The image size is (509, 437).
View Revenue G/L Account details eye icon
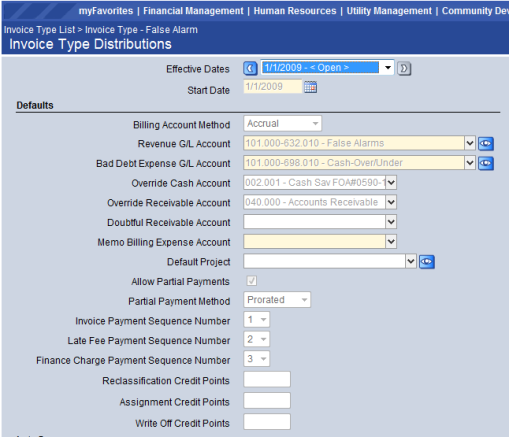(486, 144)
